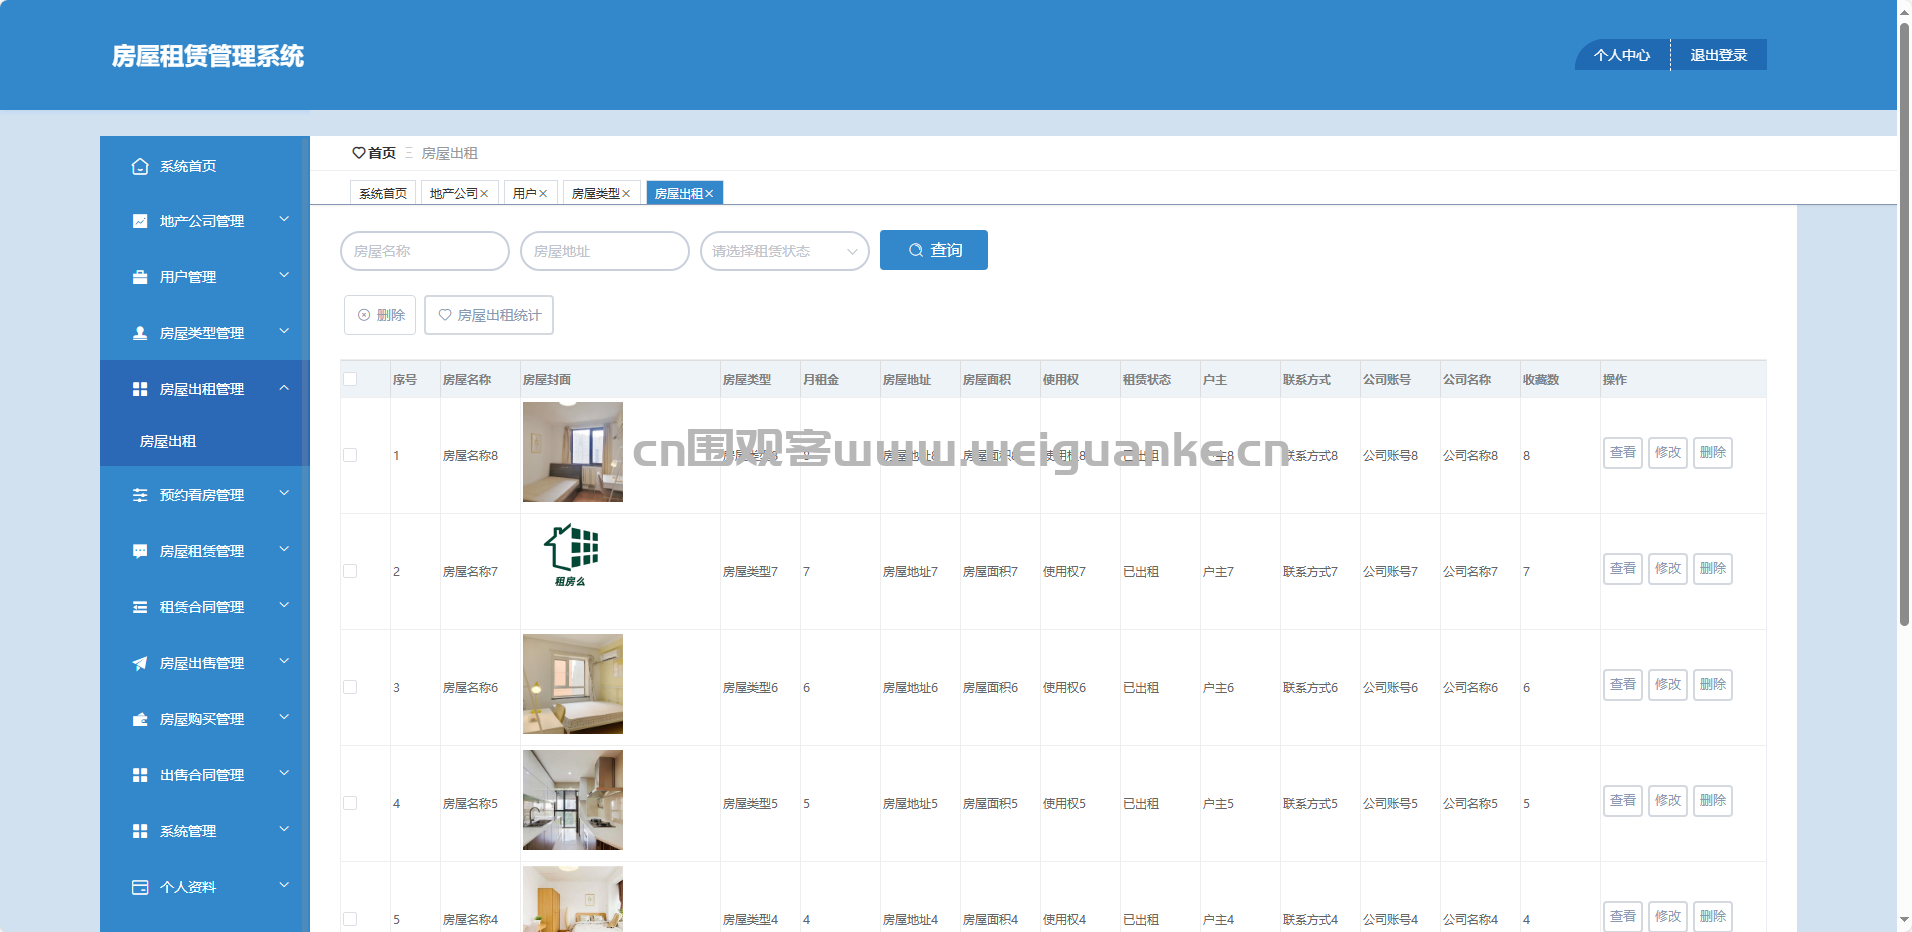Open 个人中心 in the header

pyautogui.click(x=1622, y=55)
